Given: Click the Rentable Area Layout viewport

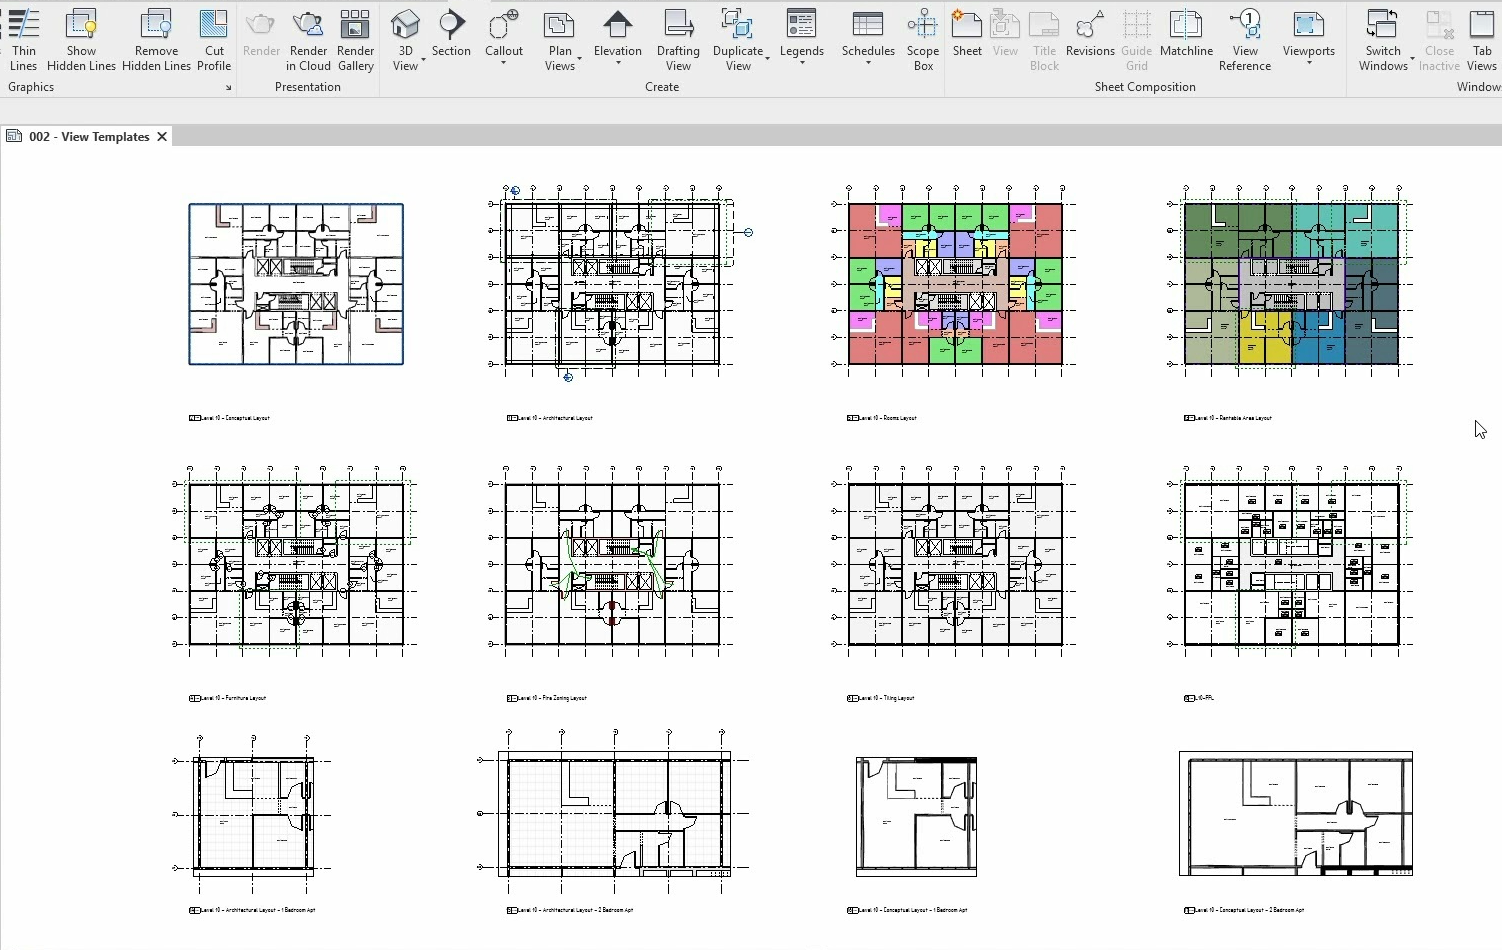Looking at the screenshot, I should coord(1290,284).
